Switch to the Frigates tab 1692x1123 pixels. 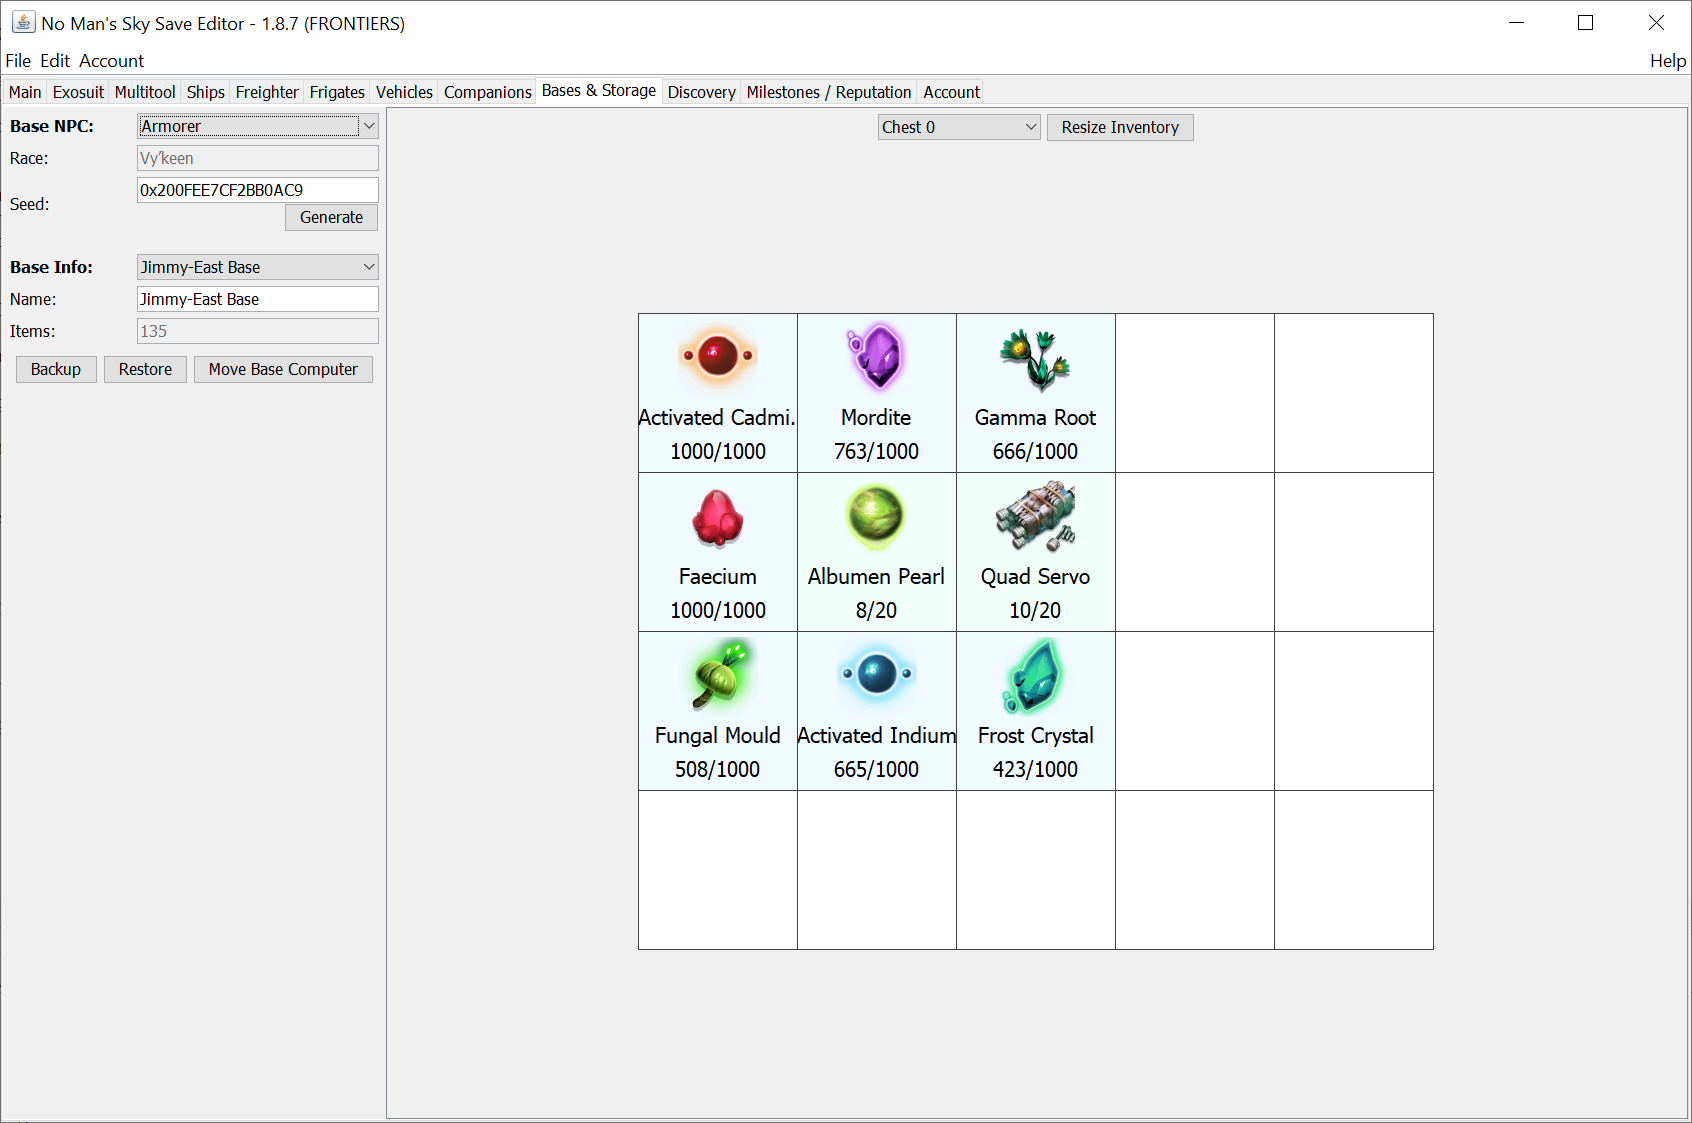coord(337,92)
